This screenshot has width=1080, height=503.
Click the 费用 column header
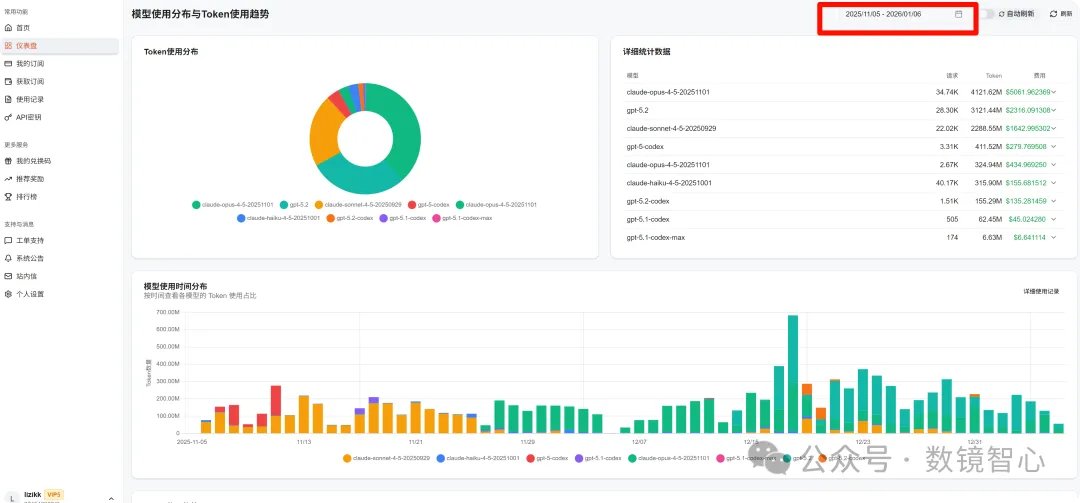(x=1039, y=76)
